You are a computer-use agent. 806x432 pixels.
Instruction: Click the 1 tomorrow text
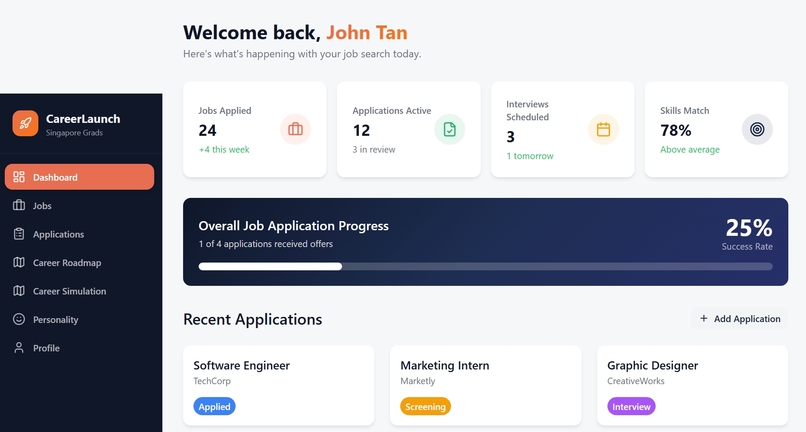(x=530, y=156)
